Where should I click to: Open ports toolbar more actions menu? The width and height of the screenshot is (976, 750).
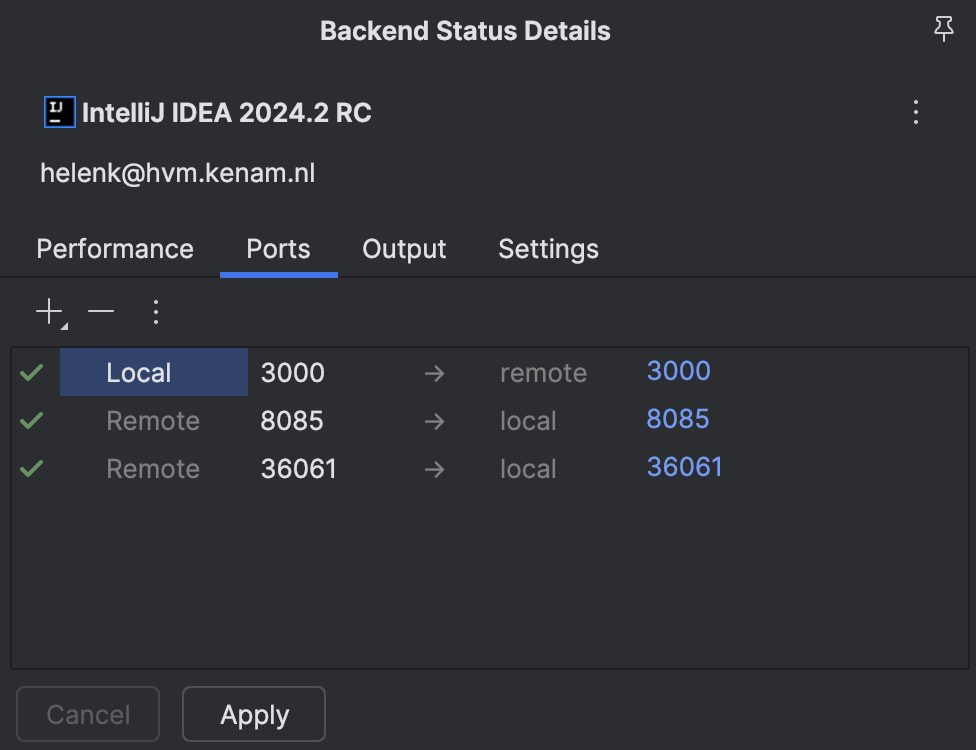[155, 312]
